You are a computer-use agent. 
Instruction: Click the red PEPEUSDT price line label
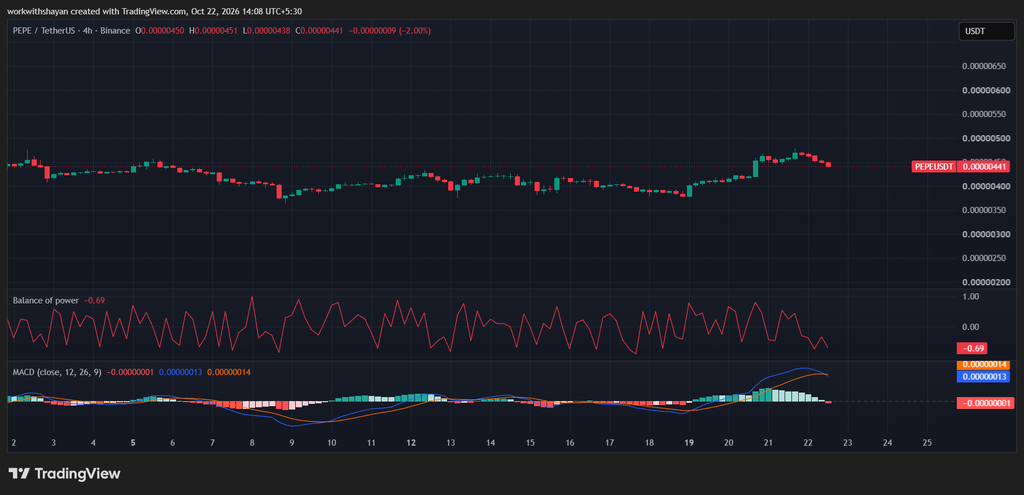pyautogui.click(x=935, y=167)
